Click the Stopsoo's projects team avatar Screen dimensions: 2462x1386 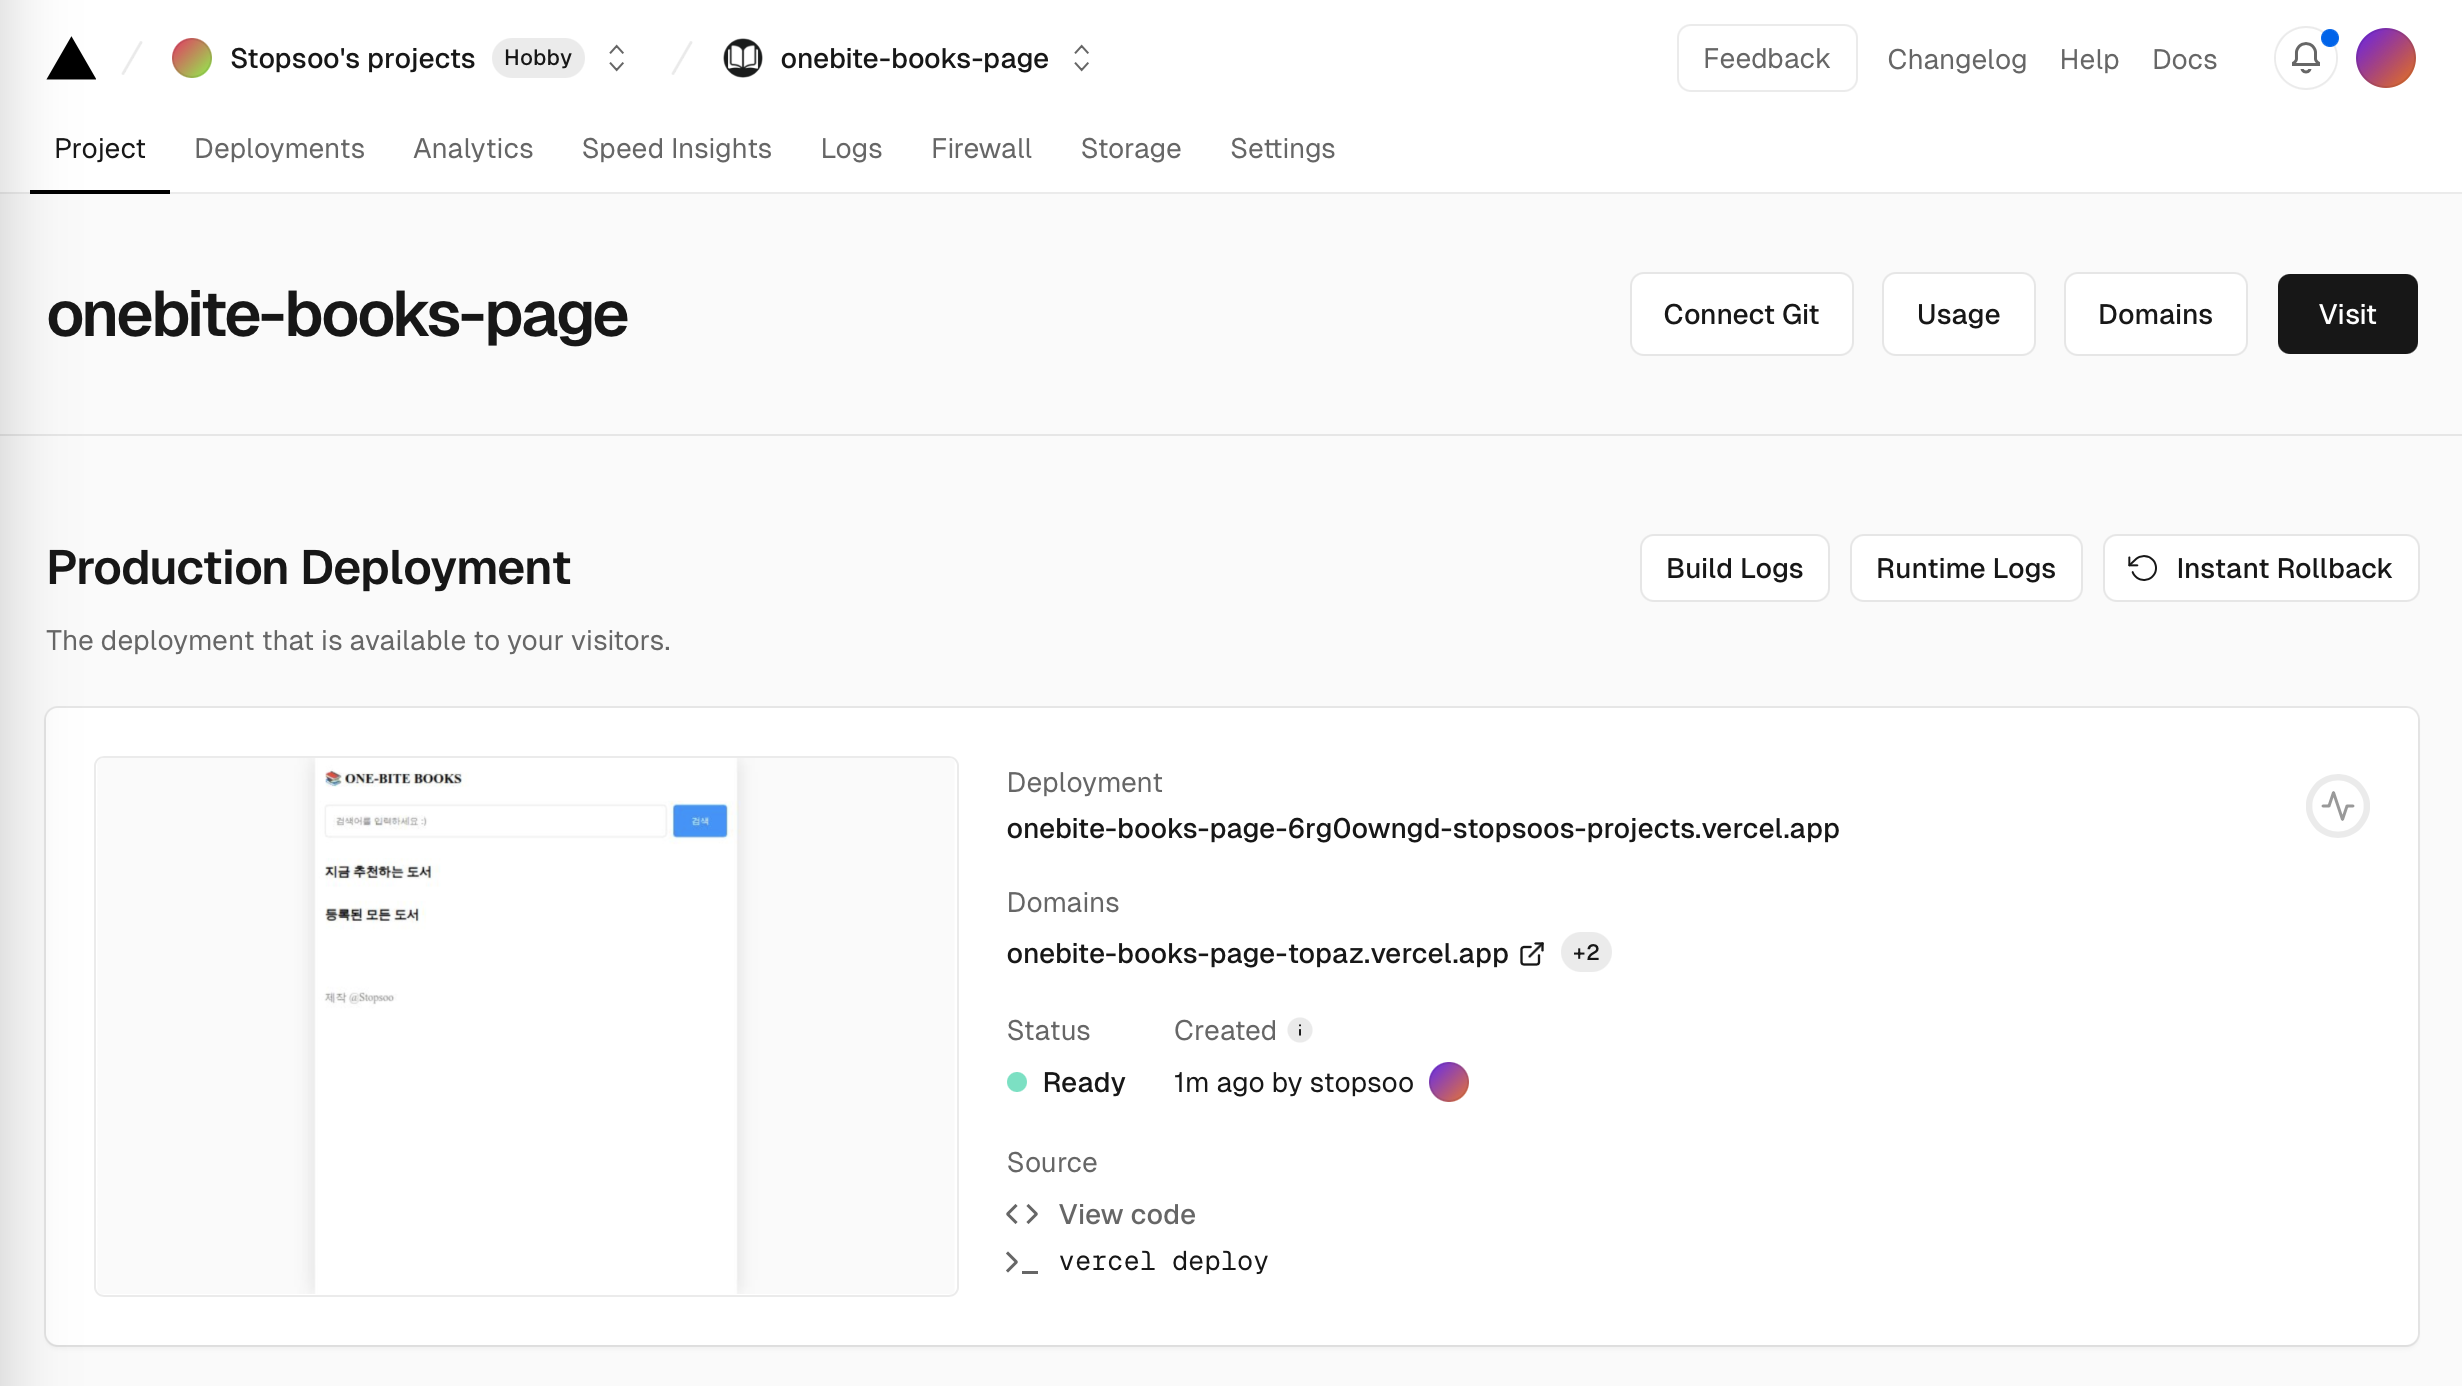(x=192, y=58)
